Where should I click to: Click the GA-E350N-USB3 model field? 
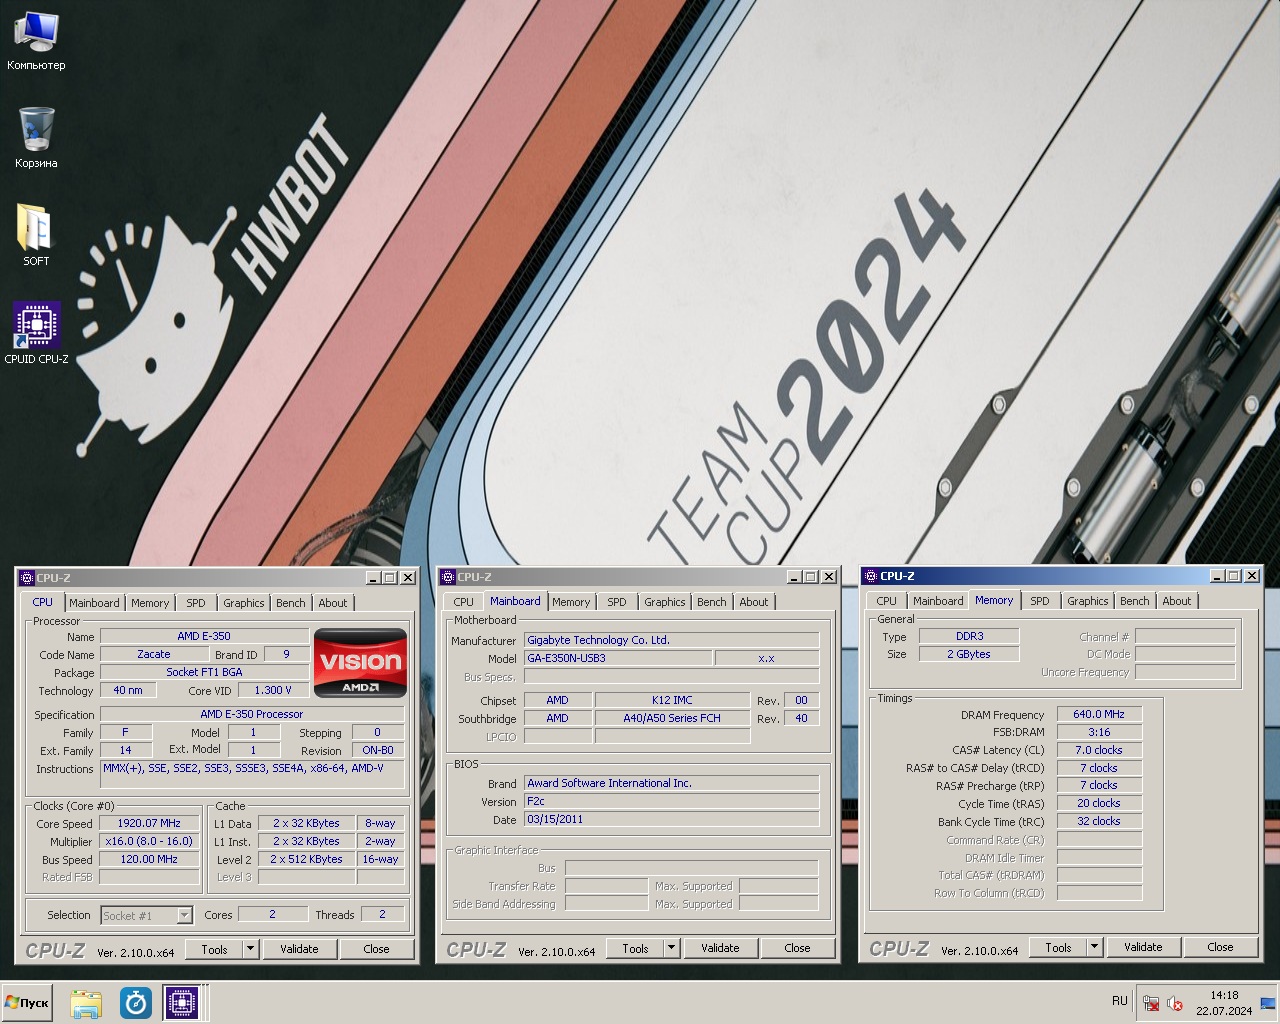[x=618, y=658]
